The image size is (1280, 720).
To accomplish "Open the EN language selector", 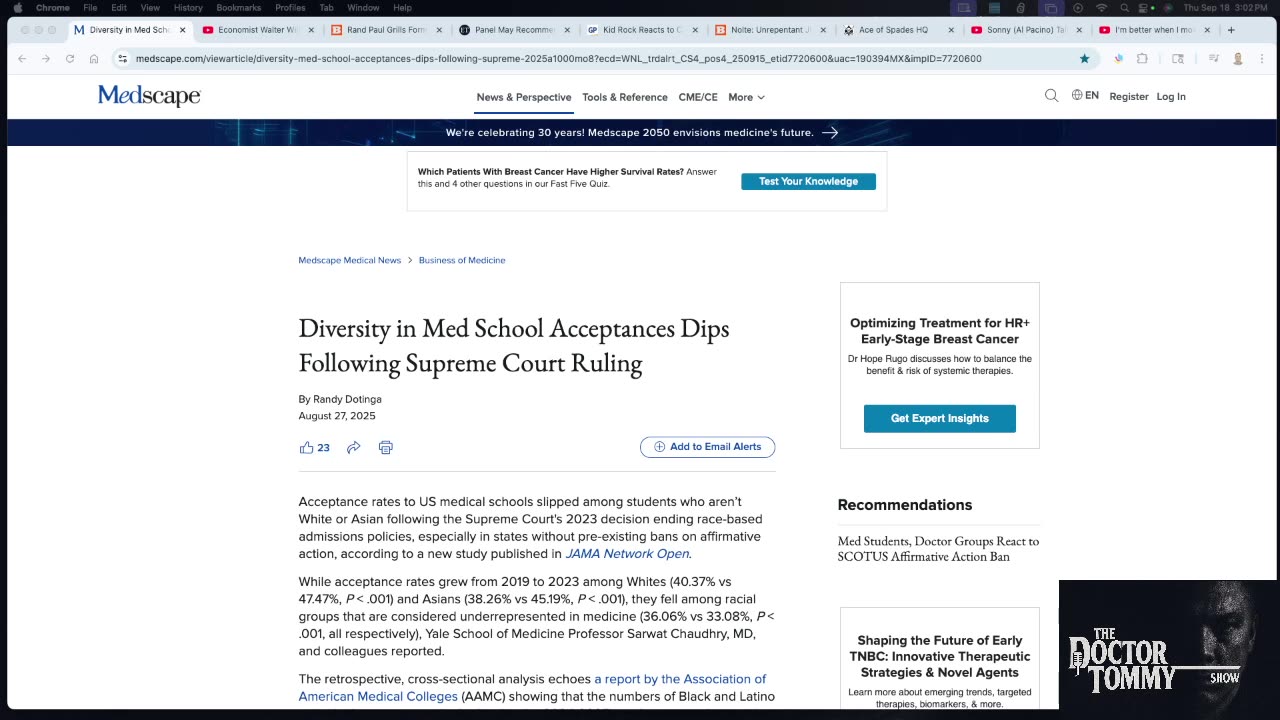I will click(x=1085, y=96).
